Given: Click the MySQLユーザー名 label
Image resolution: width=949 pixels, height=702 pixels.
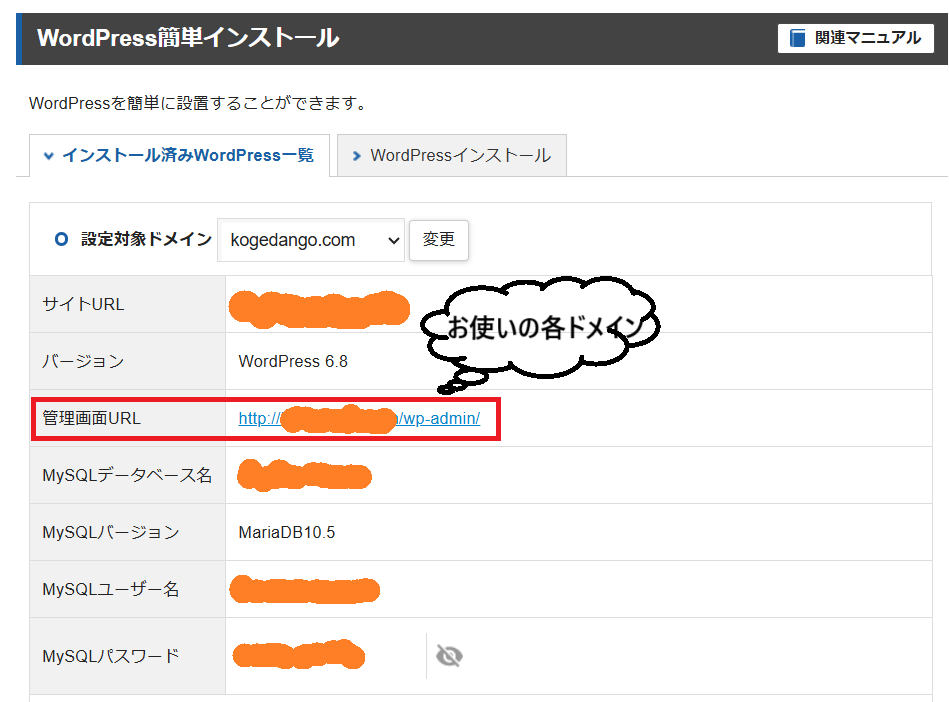Looking at the screenshot, I should pyautogui.click(x=111, y=589).
